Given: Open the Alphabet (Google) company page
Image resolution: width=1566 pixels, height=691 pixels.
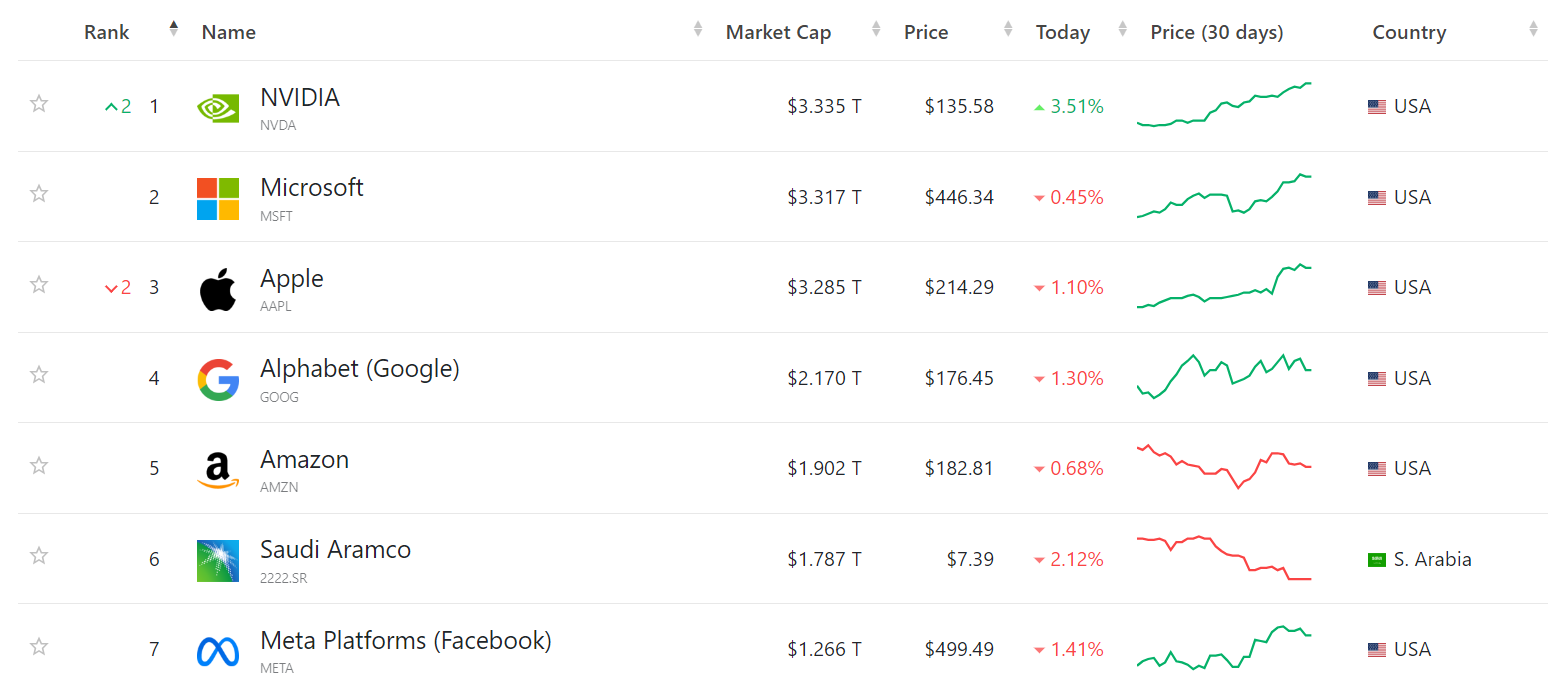Looking at the screenshot, I should tap(359, 369).
